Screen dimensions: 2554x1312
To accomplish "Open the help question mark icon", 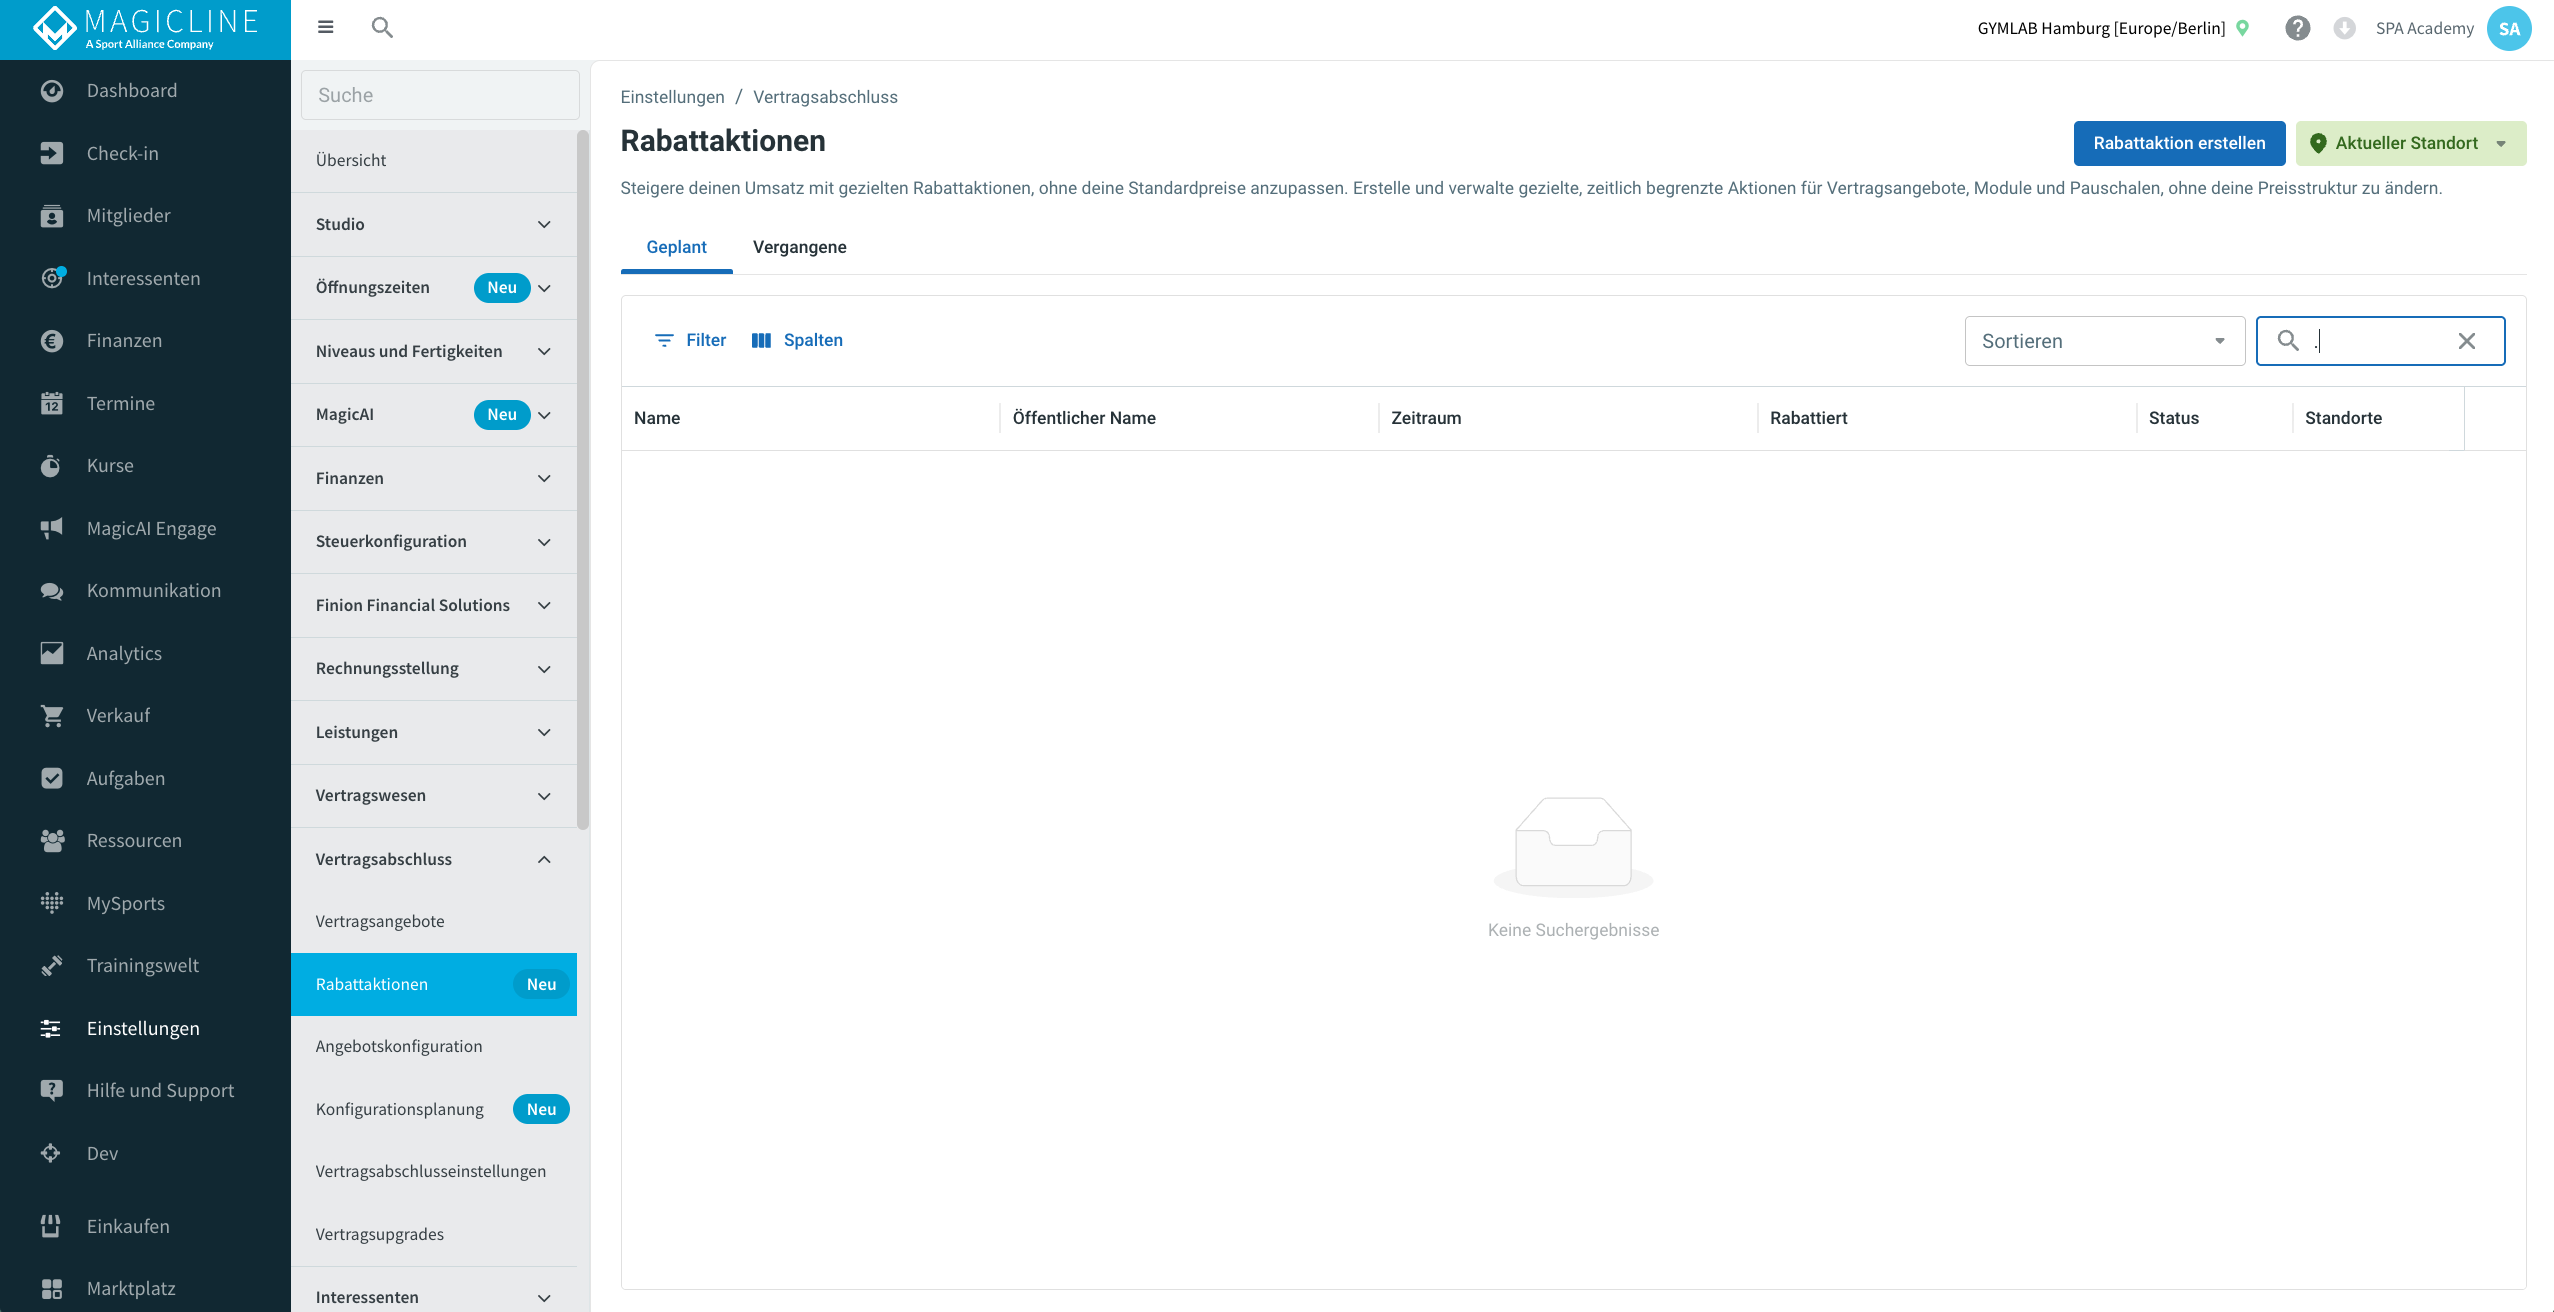I will point(2298,28).
